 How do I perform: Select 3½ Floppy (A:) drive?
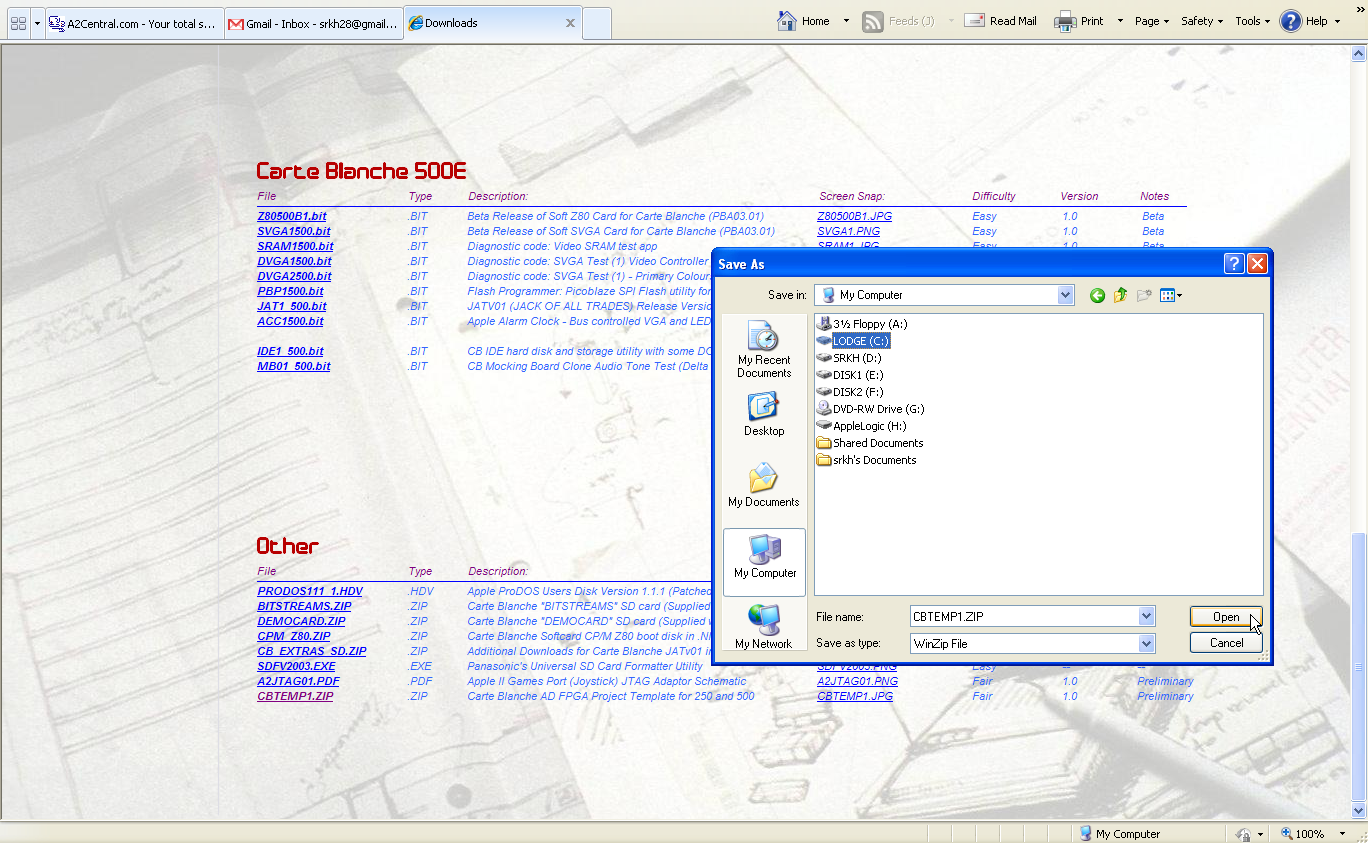(x=862, y=324)
